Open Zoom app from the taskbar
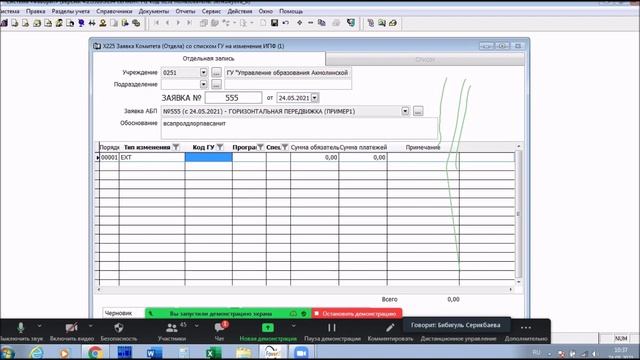 pos(301,352)
